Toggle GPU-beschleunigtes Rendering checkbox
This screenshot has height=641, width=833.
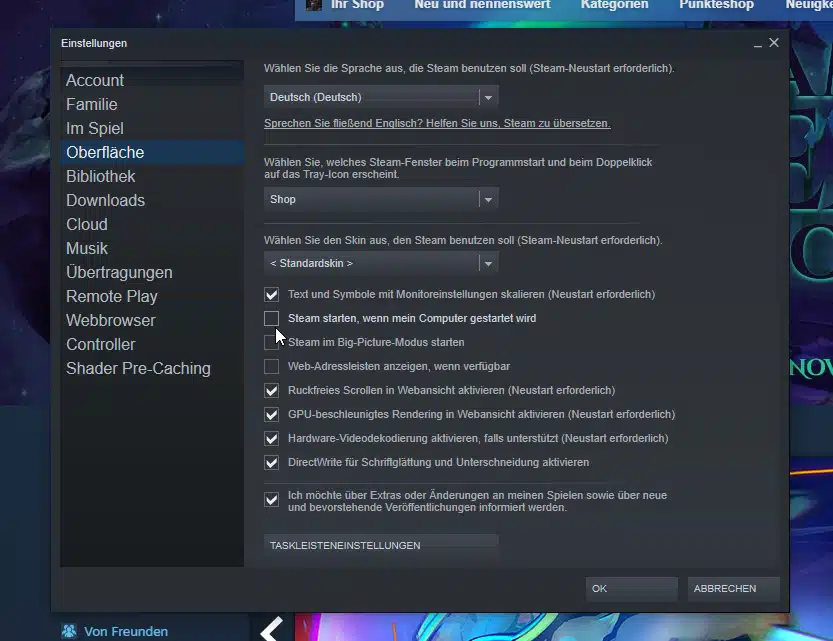pyautogui.click(x=271, y=414)
